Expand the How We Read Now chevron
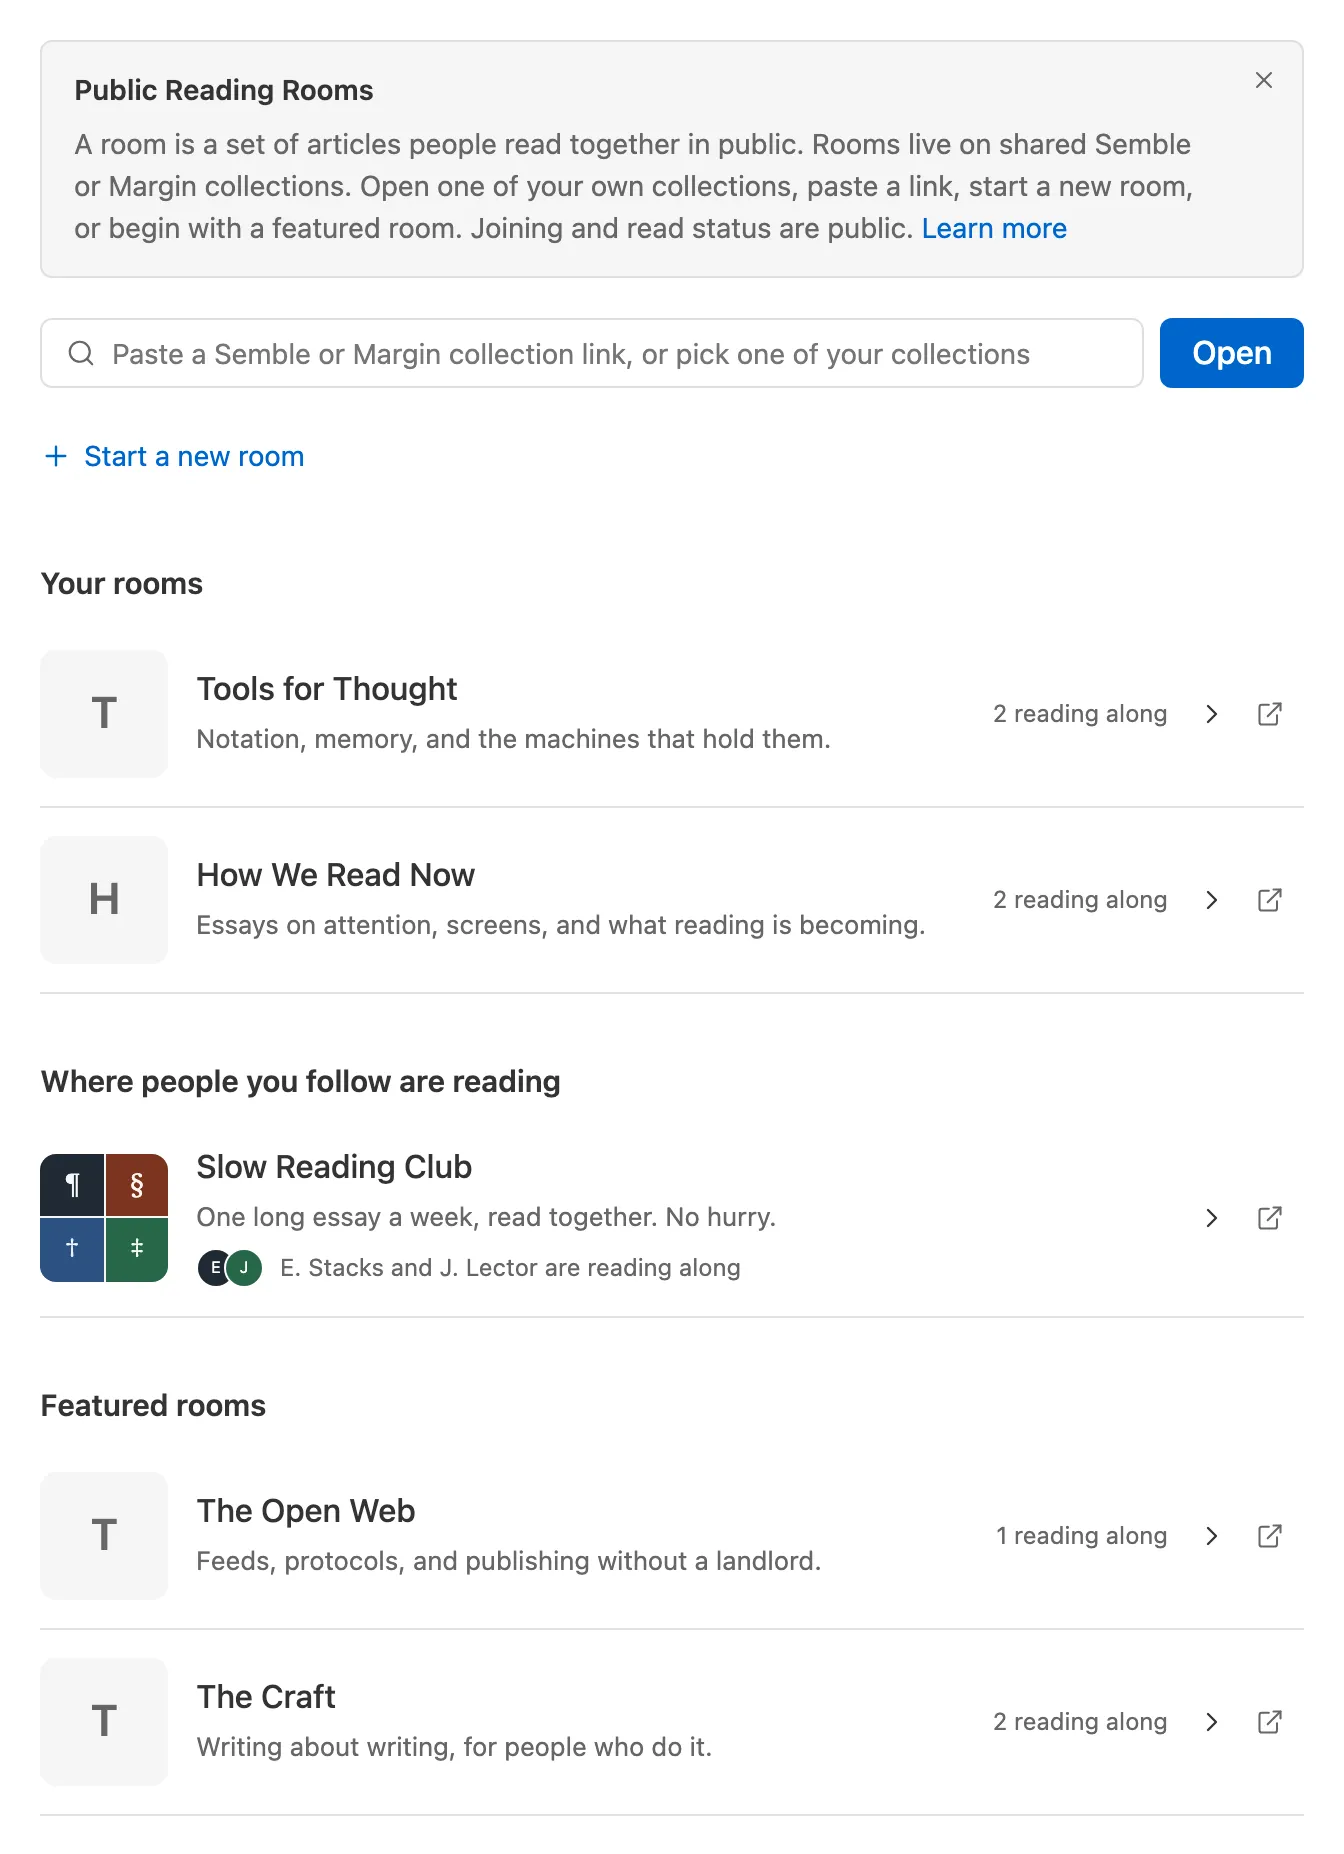The width and height of the screenshot is (1344, 1854). click(x=1212, y=900)
